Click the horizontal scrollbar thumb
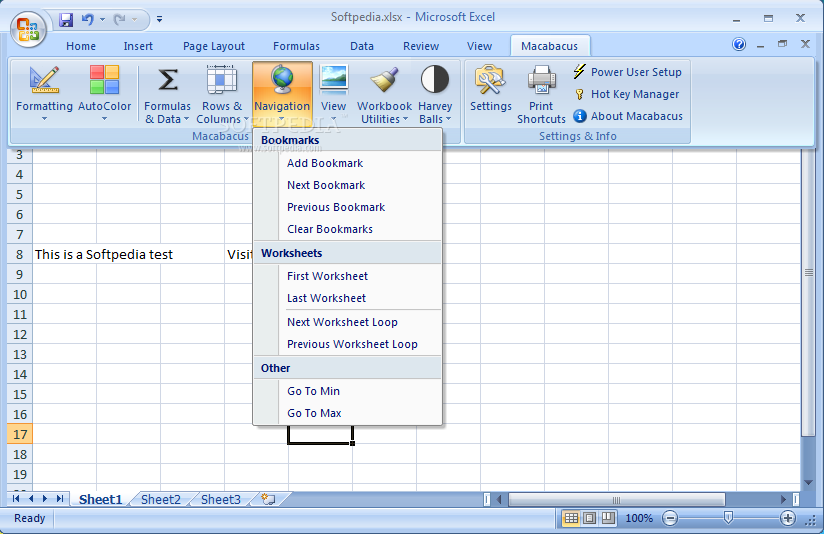824x534 pixels. [x=616, y=499]
